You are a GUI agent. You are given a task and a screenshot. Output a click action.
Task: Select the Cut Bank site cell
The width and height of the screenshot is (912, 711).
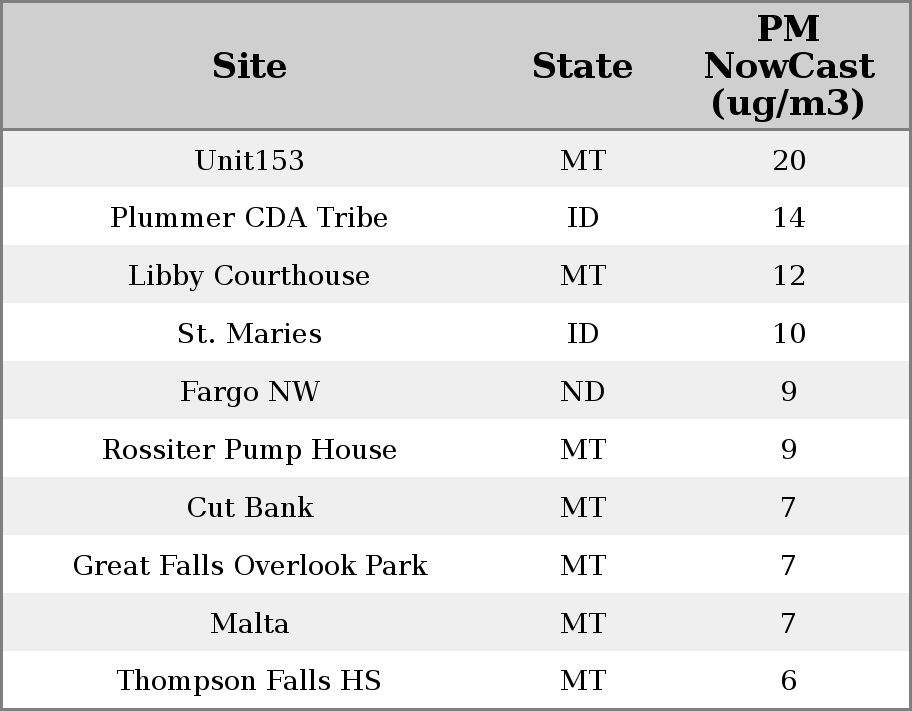[249, 508]
